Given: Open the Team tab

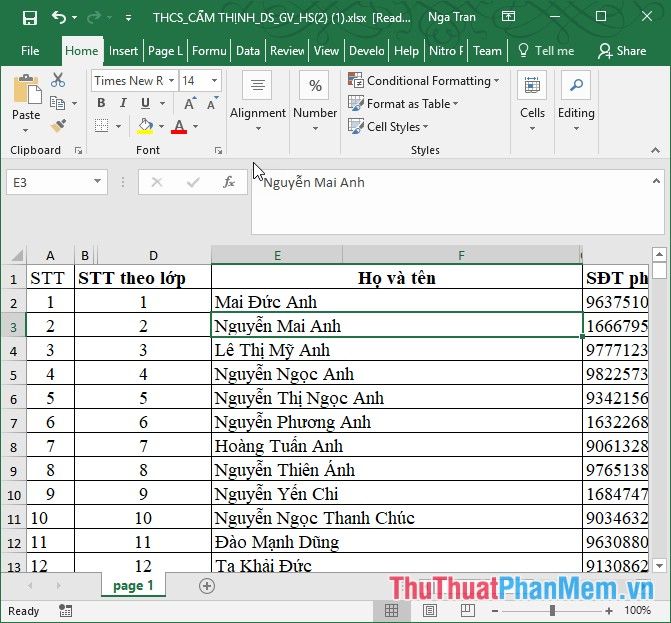Looking at the screenshot, I should tap(487, 51).
